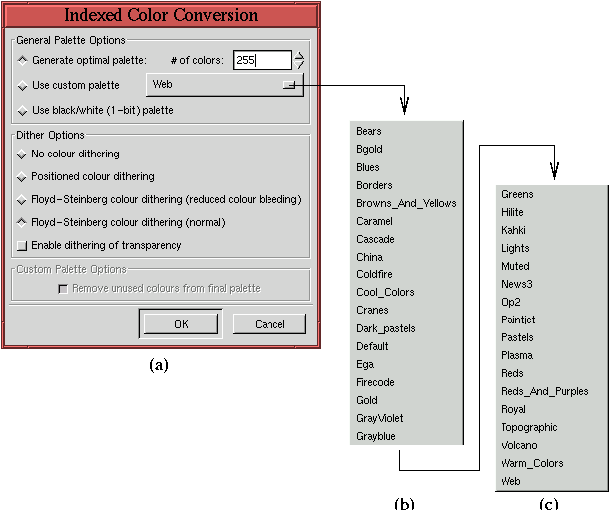Decrease number of colors with down arrow
The width and height of the screenshot is (610, 510).
[299, 66]
